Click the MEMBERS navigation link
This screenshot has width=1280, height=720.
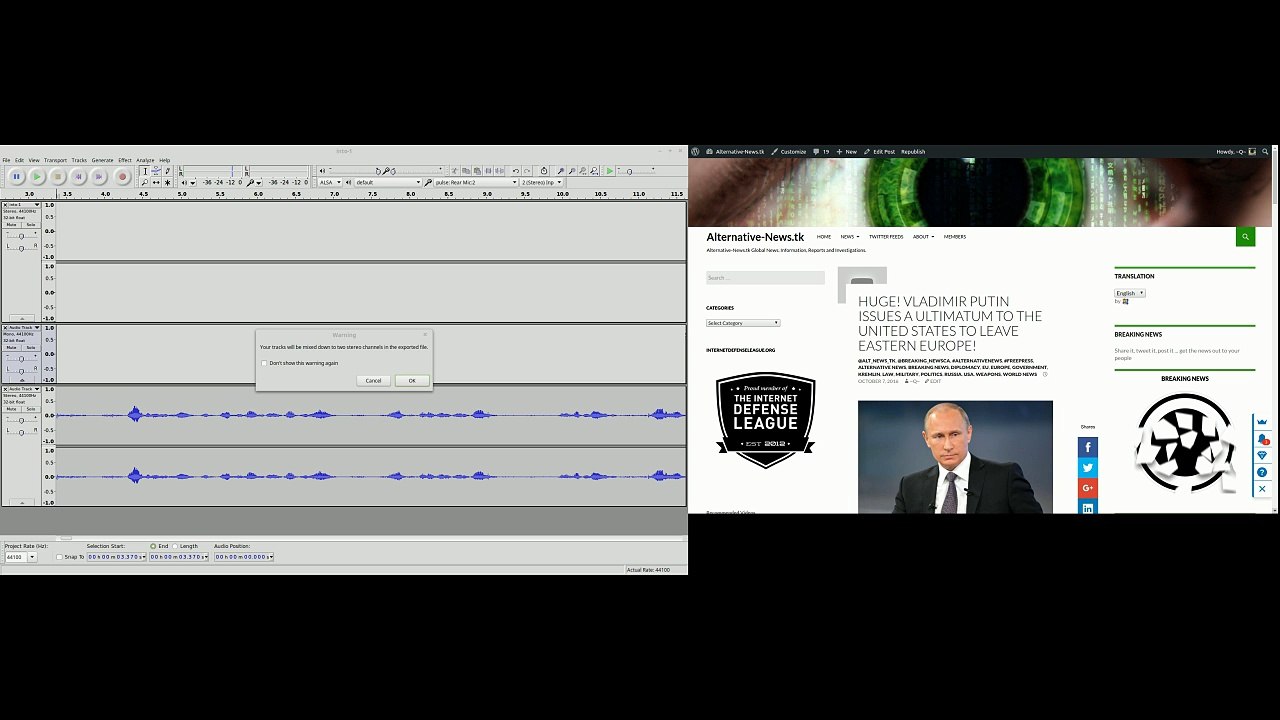click(x=955, y=237)
